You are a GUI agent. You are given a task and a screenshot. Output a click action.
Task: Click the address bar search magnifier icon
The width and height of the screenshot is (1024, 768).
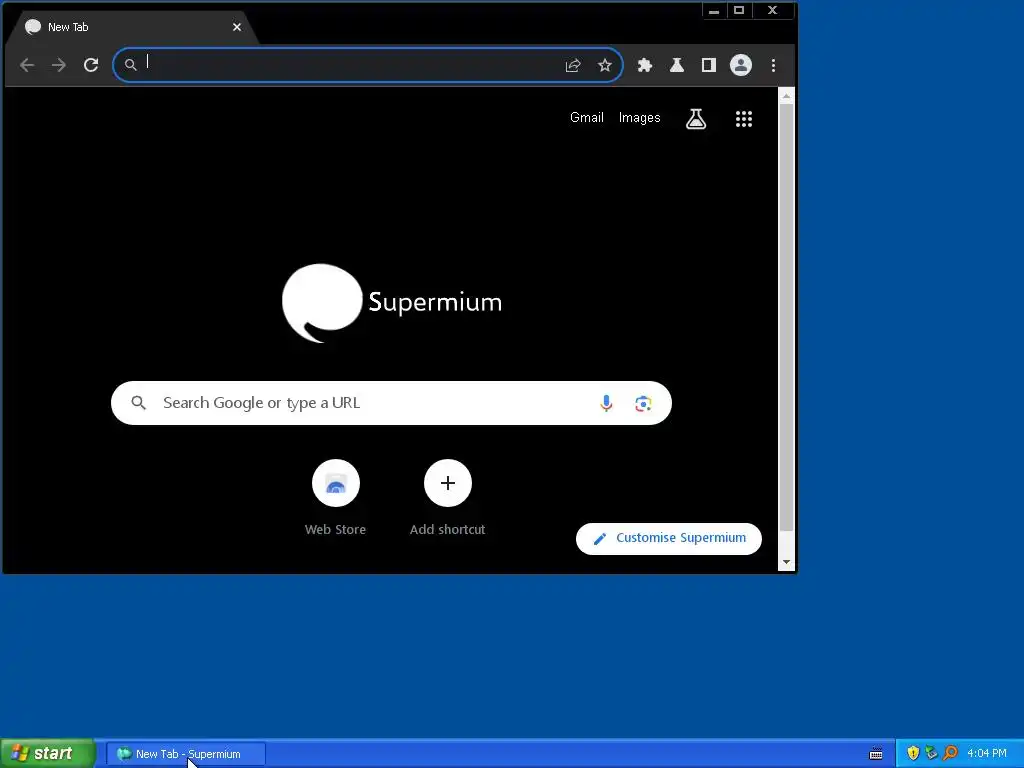tap(131, 65)
